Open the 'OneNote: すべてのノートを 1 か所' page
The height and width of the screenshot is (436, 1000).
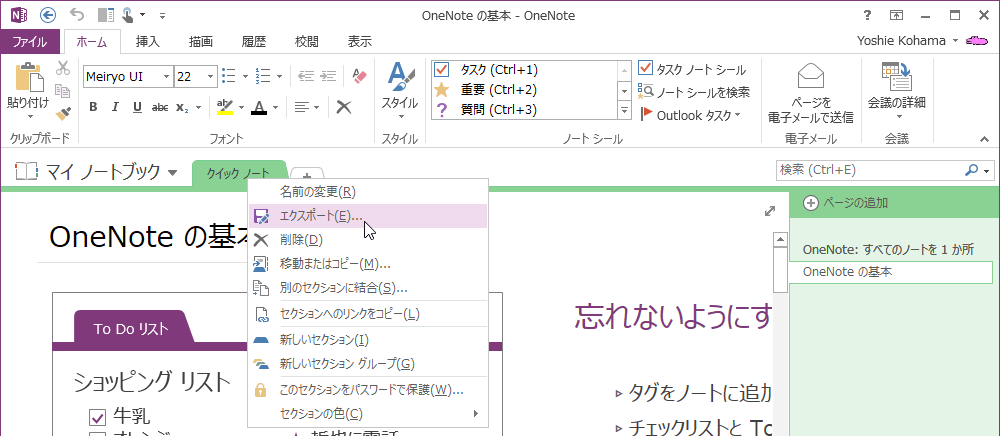coord(888,249)
